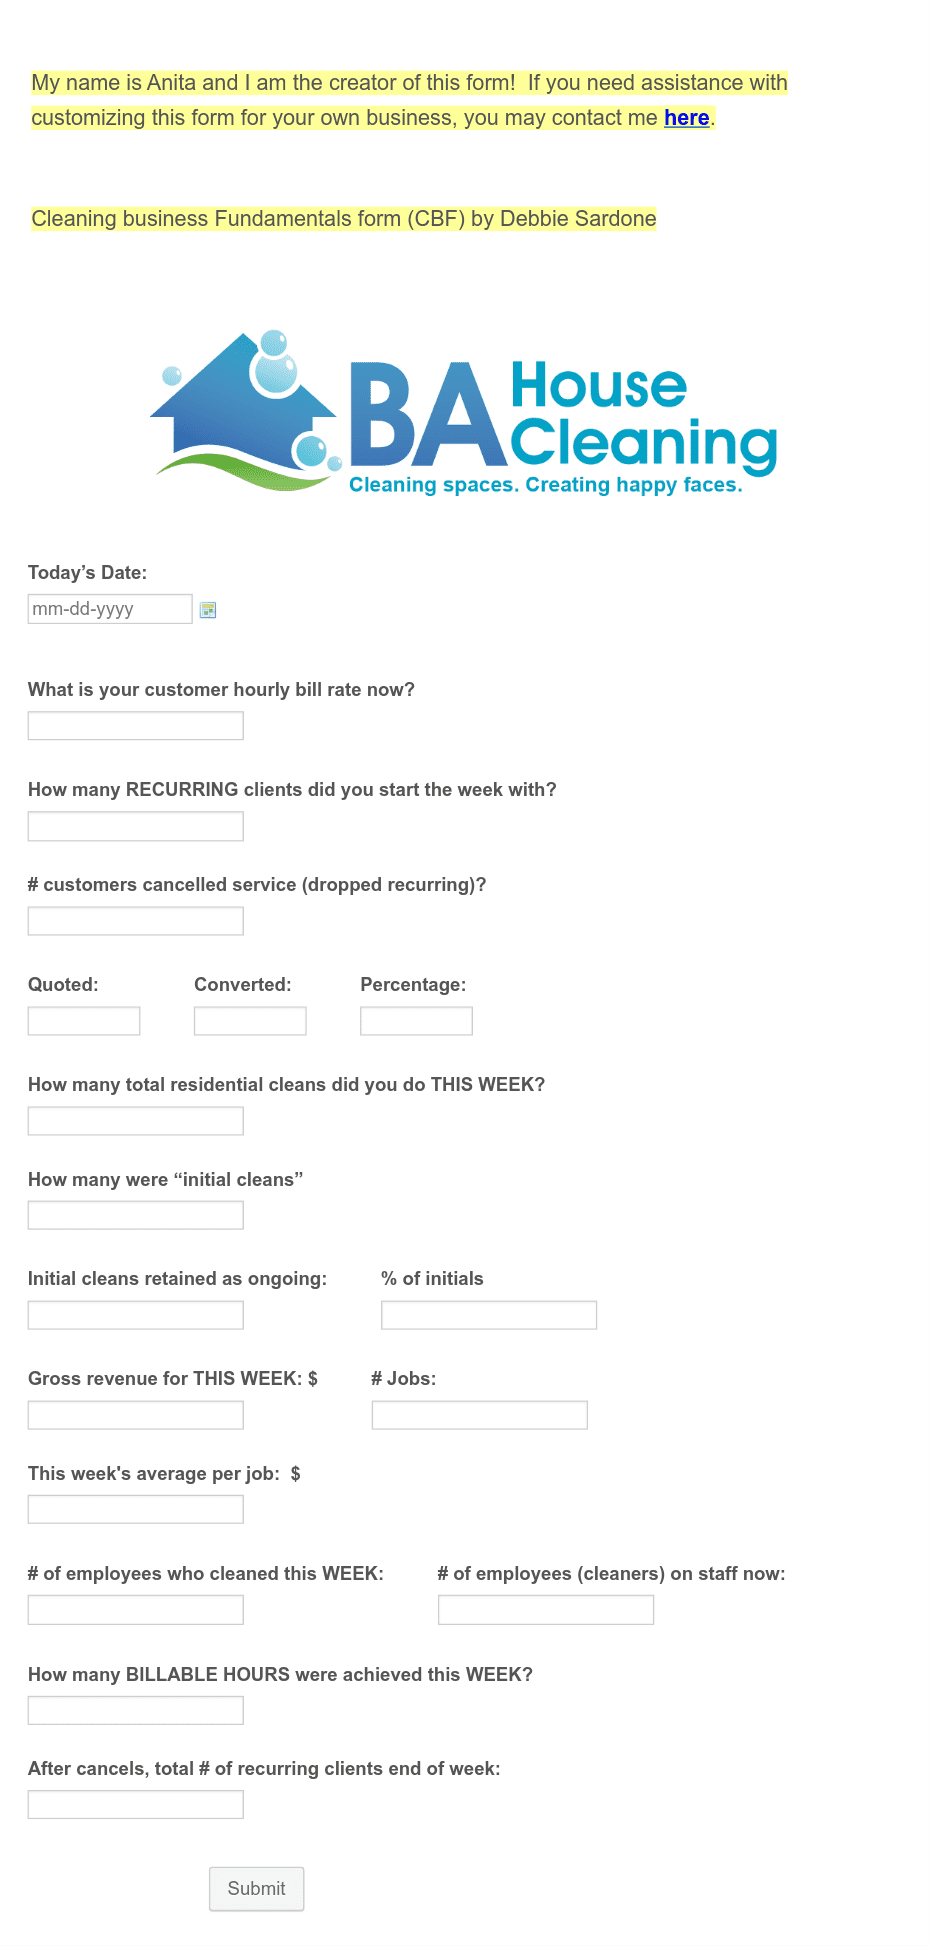
Task: Click 'My name is Anita' intro text
Action: (409, 100)
